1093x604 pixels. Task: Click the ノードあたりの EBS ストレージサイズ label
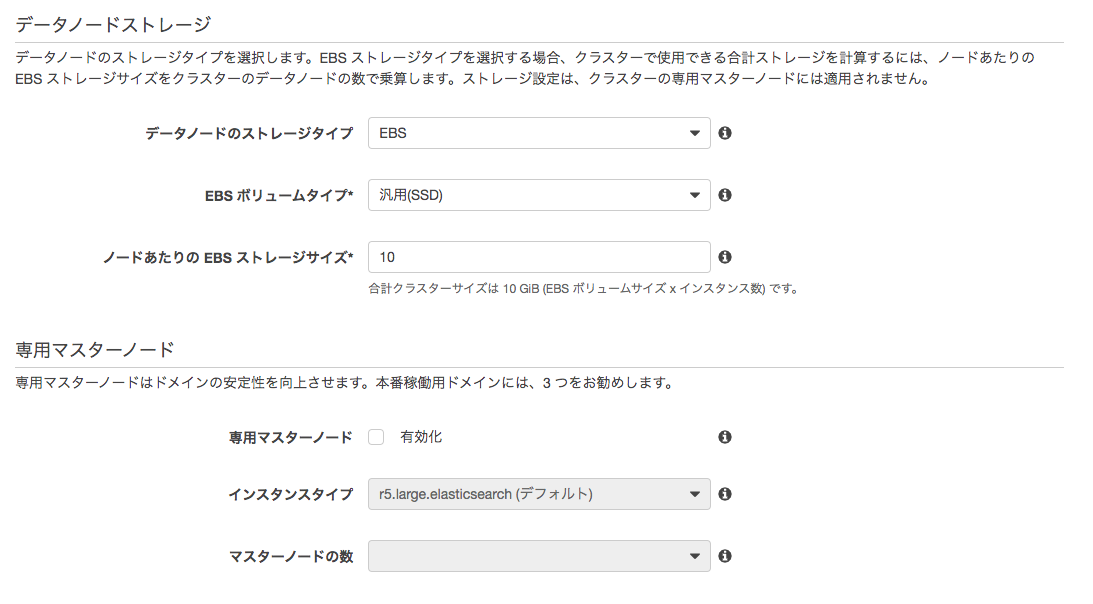tap(228, 257)
